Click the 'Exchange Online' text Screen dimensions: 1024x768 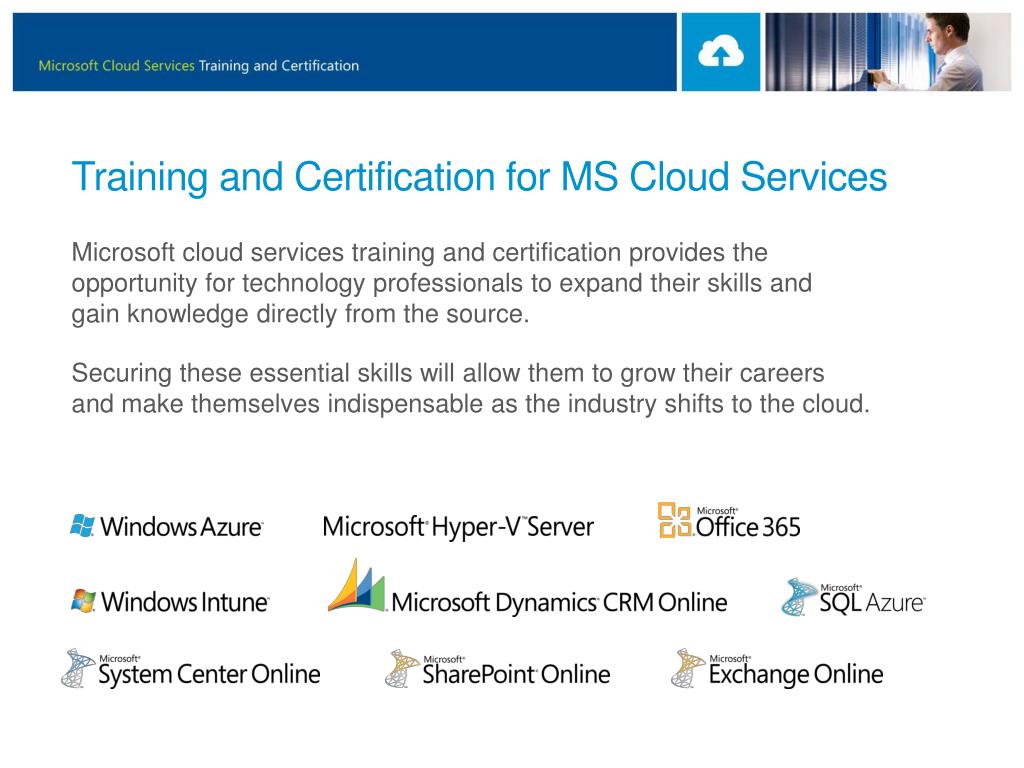(x=796, y=675)
